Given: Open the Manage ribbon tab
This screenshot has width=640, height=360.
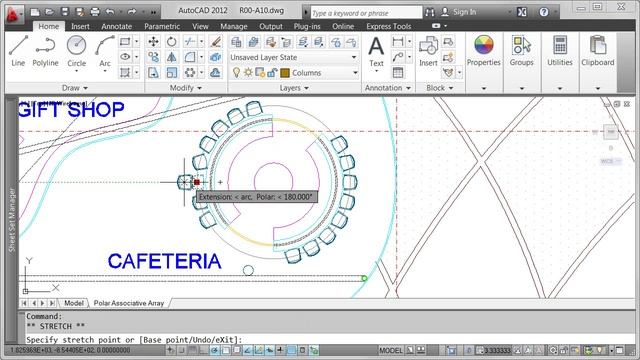Looking at the screenshot, I should [x=234, y=26].
